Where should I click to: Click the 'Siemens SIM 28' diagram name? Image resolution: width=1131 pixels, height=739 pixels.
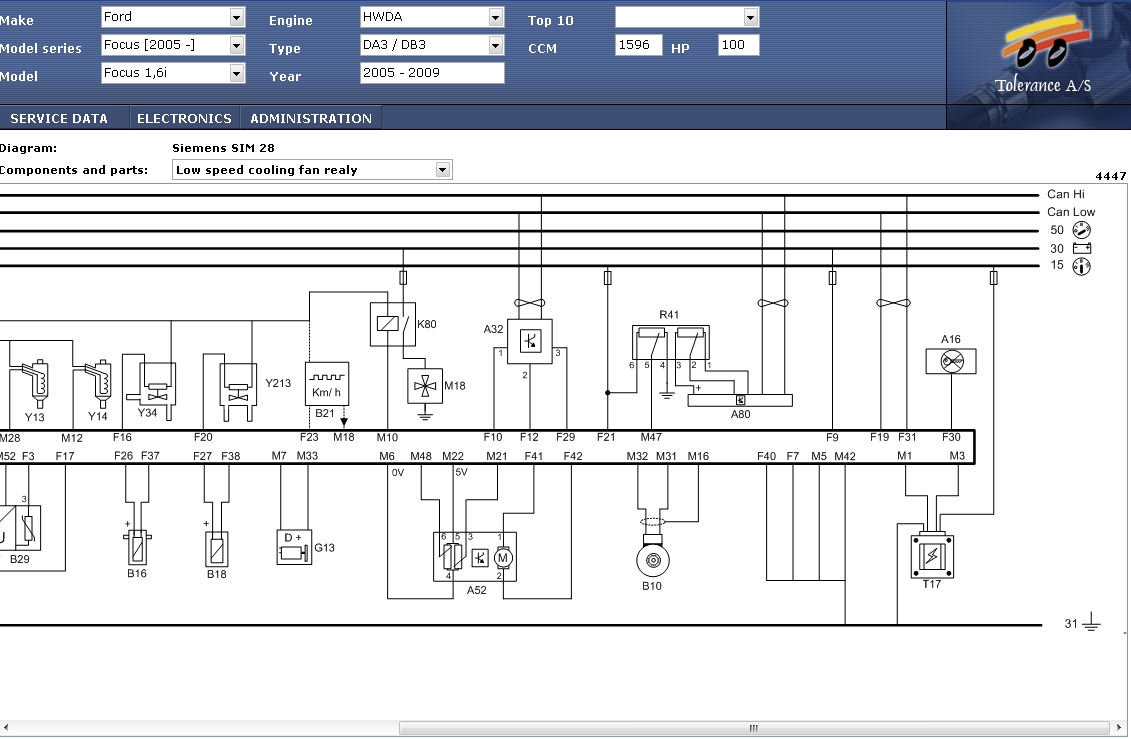[x=224, y=148]
